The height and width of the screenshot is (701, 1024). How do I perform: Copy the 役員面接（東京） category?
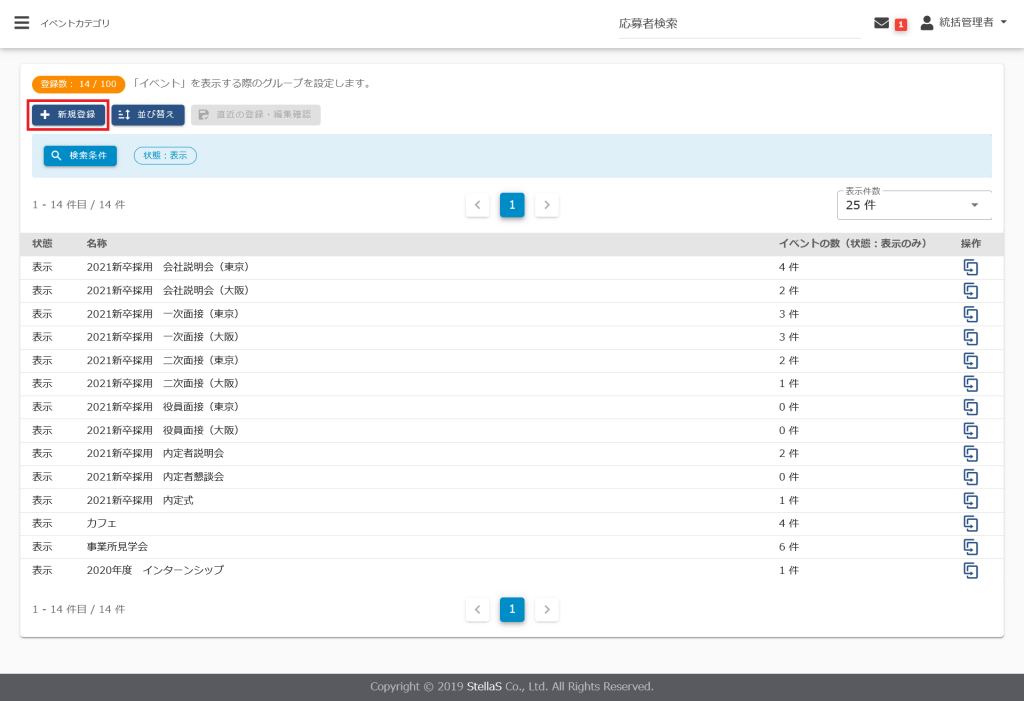coord(969,407)
